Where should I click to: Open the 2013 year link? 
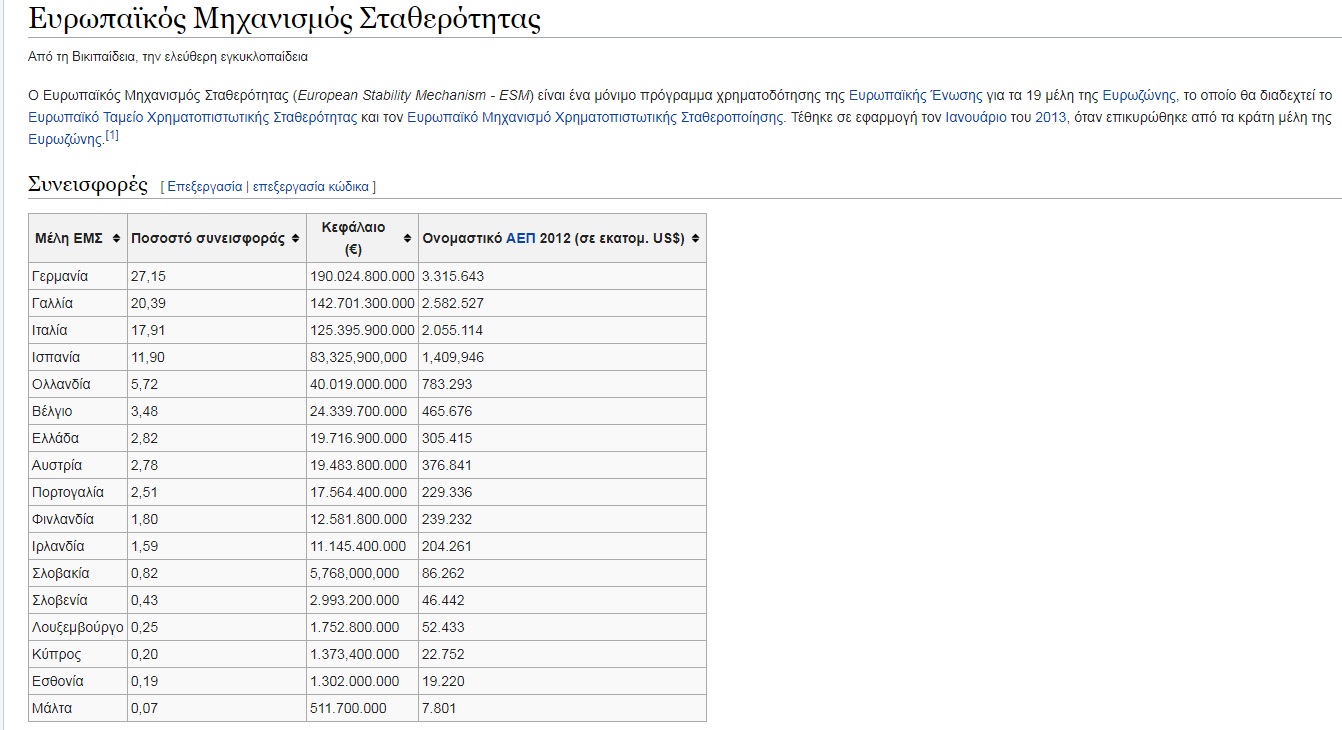(1050, 117)
